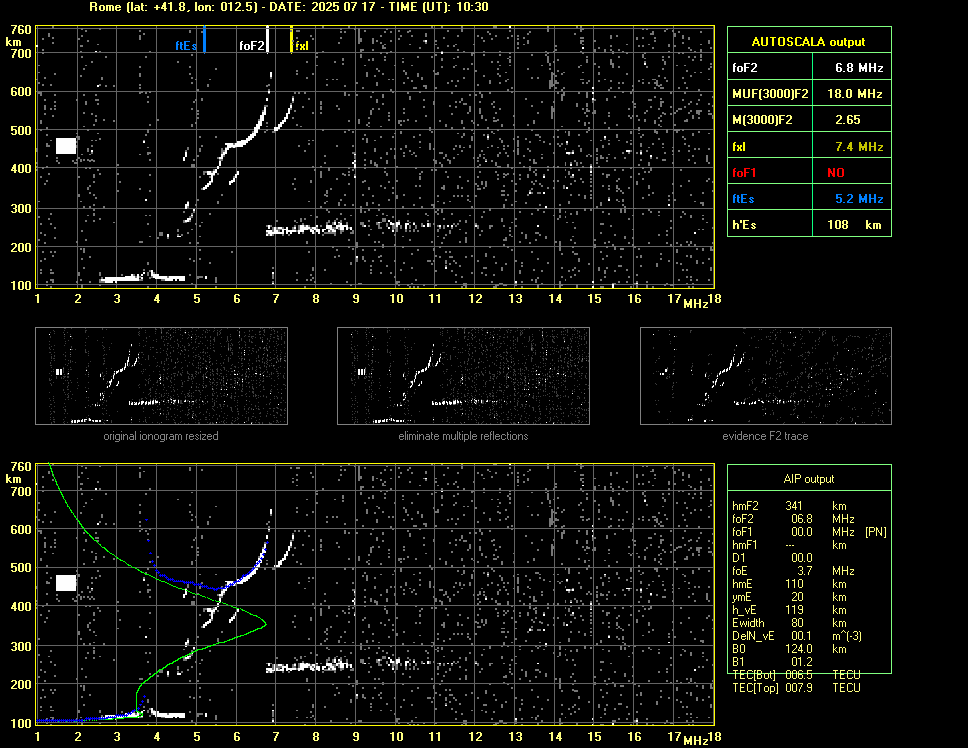Open the original ionogram resized thumbnail
The height and width of the screenshot is (748, 968).
point(161,376)
